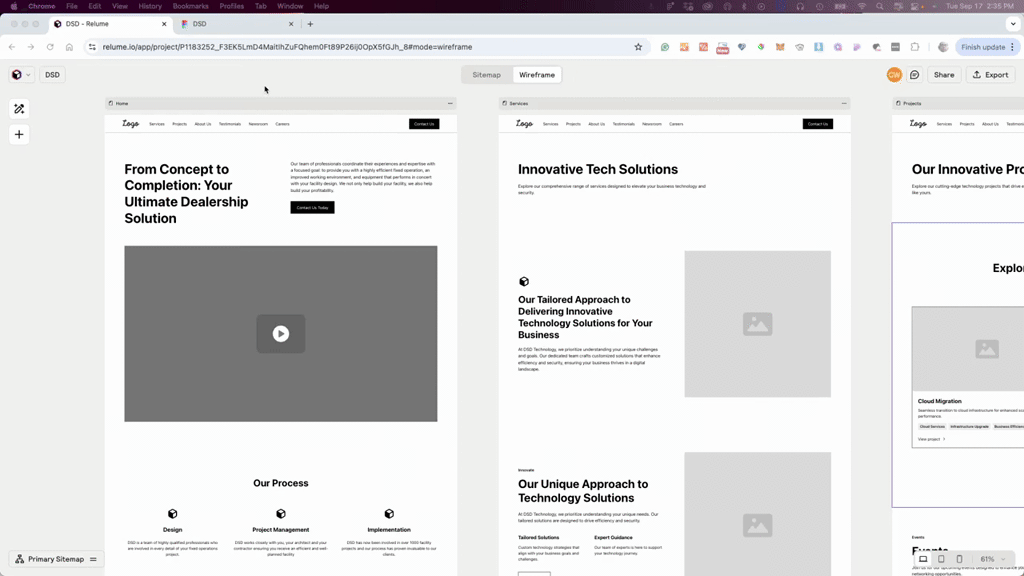
Task: Click the CW user avatar
Action: pos(894,75)
